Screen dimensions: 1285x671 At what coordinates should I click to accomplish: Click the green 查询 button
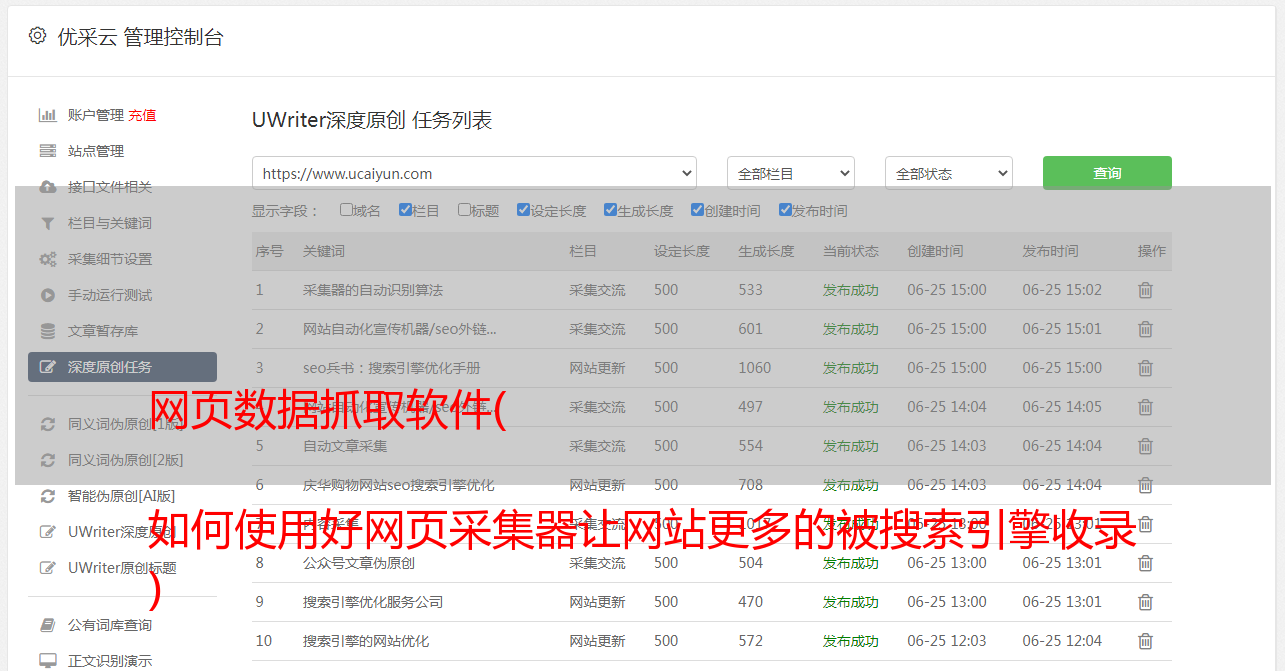1107,173
